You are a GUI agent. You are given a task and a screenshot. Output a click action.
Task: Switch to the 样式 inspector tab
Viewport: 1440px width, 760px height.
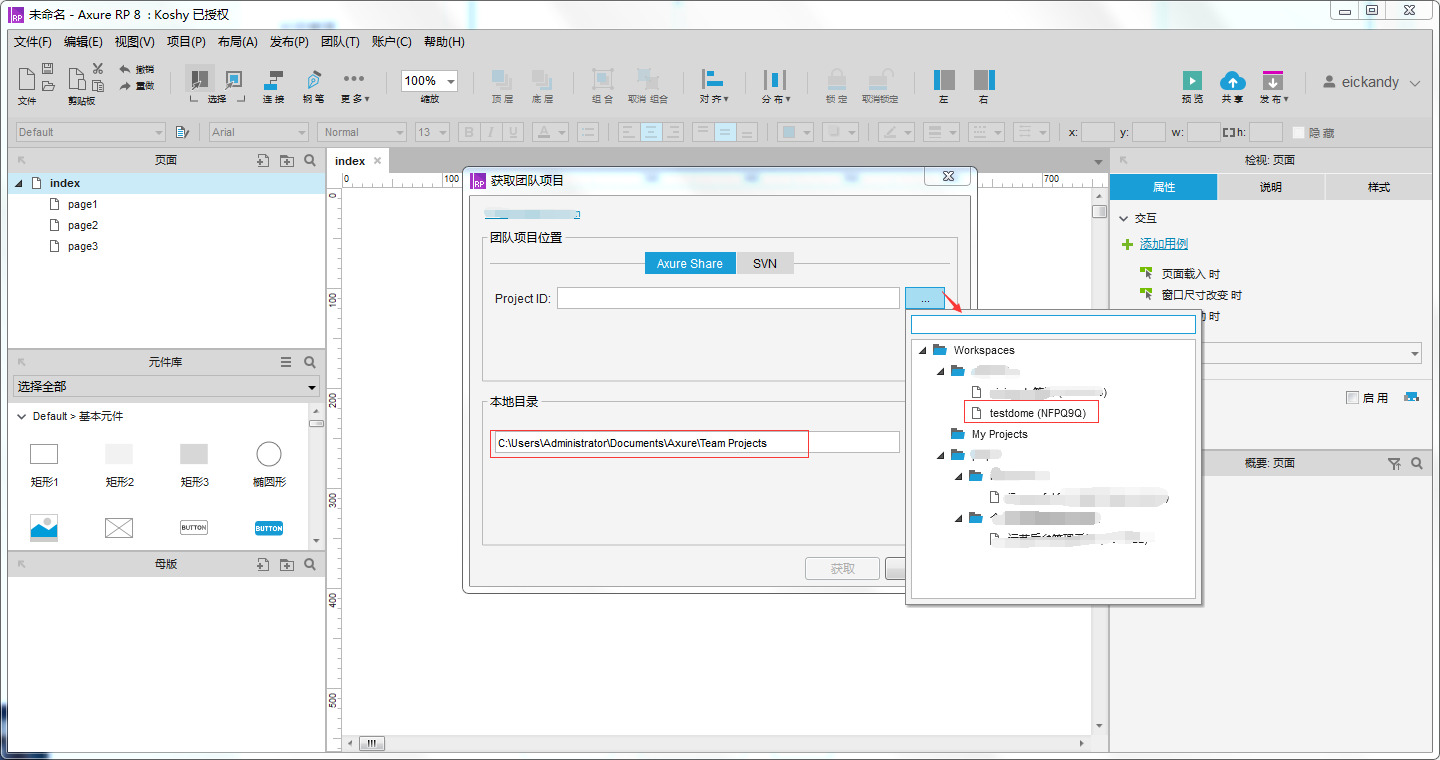click(x=1379, y=187)
